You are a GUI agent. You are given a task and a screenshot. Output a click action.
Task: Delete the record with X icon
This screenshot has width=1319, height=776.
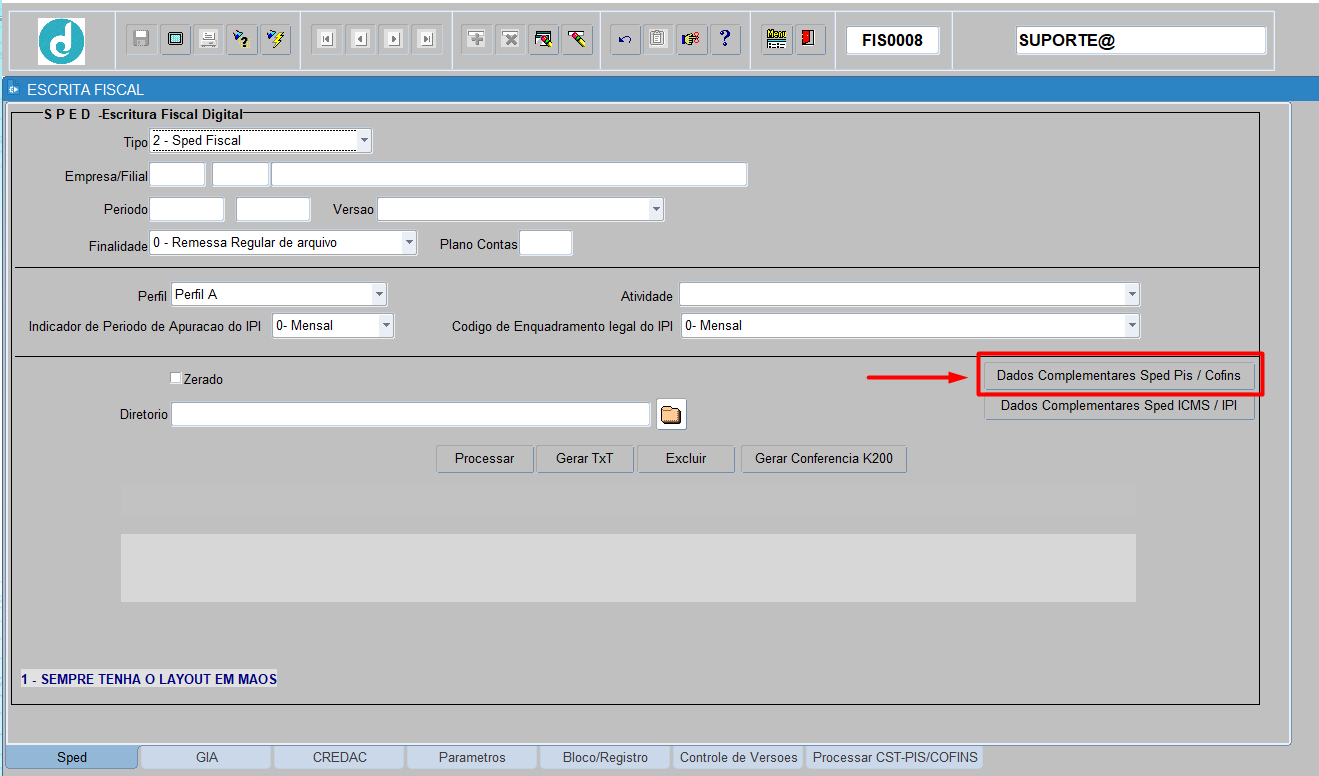(x=510, y=40)
